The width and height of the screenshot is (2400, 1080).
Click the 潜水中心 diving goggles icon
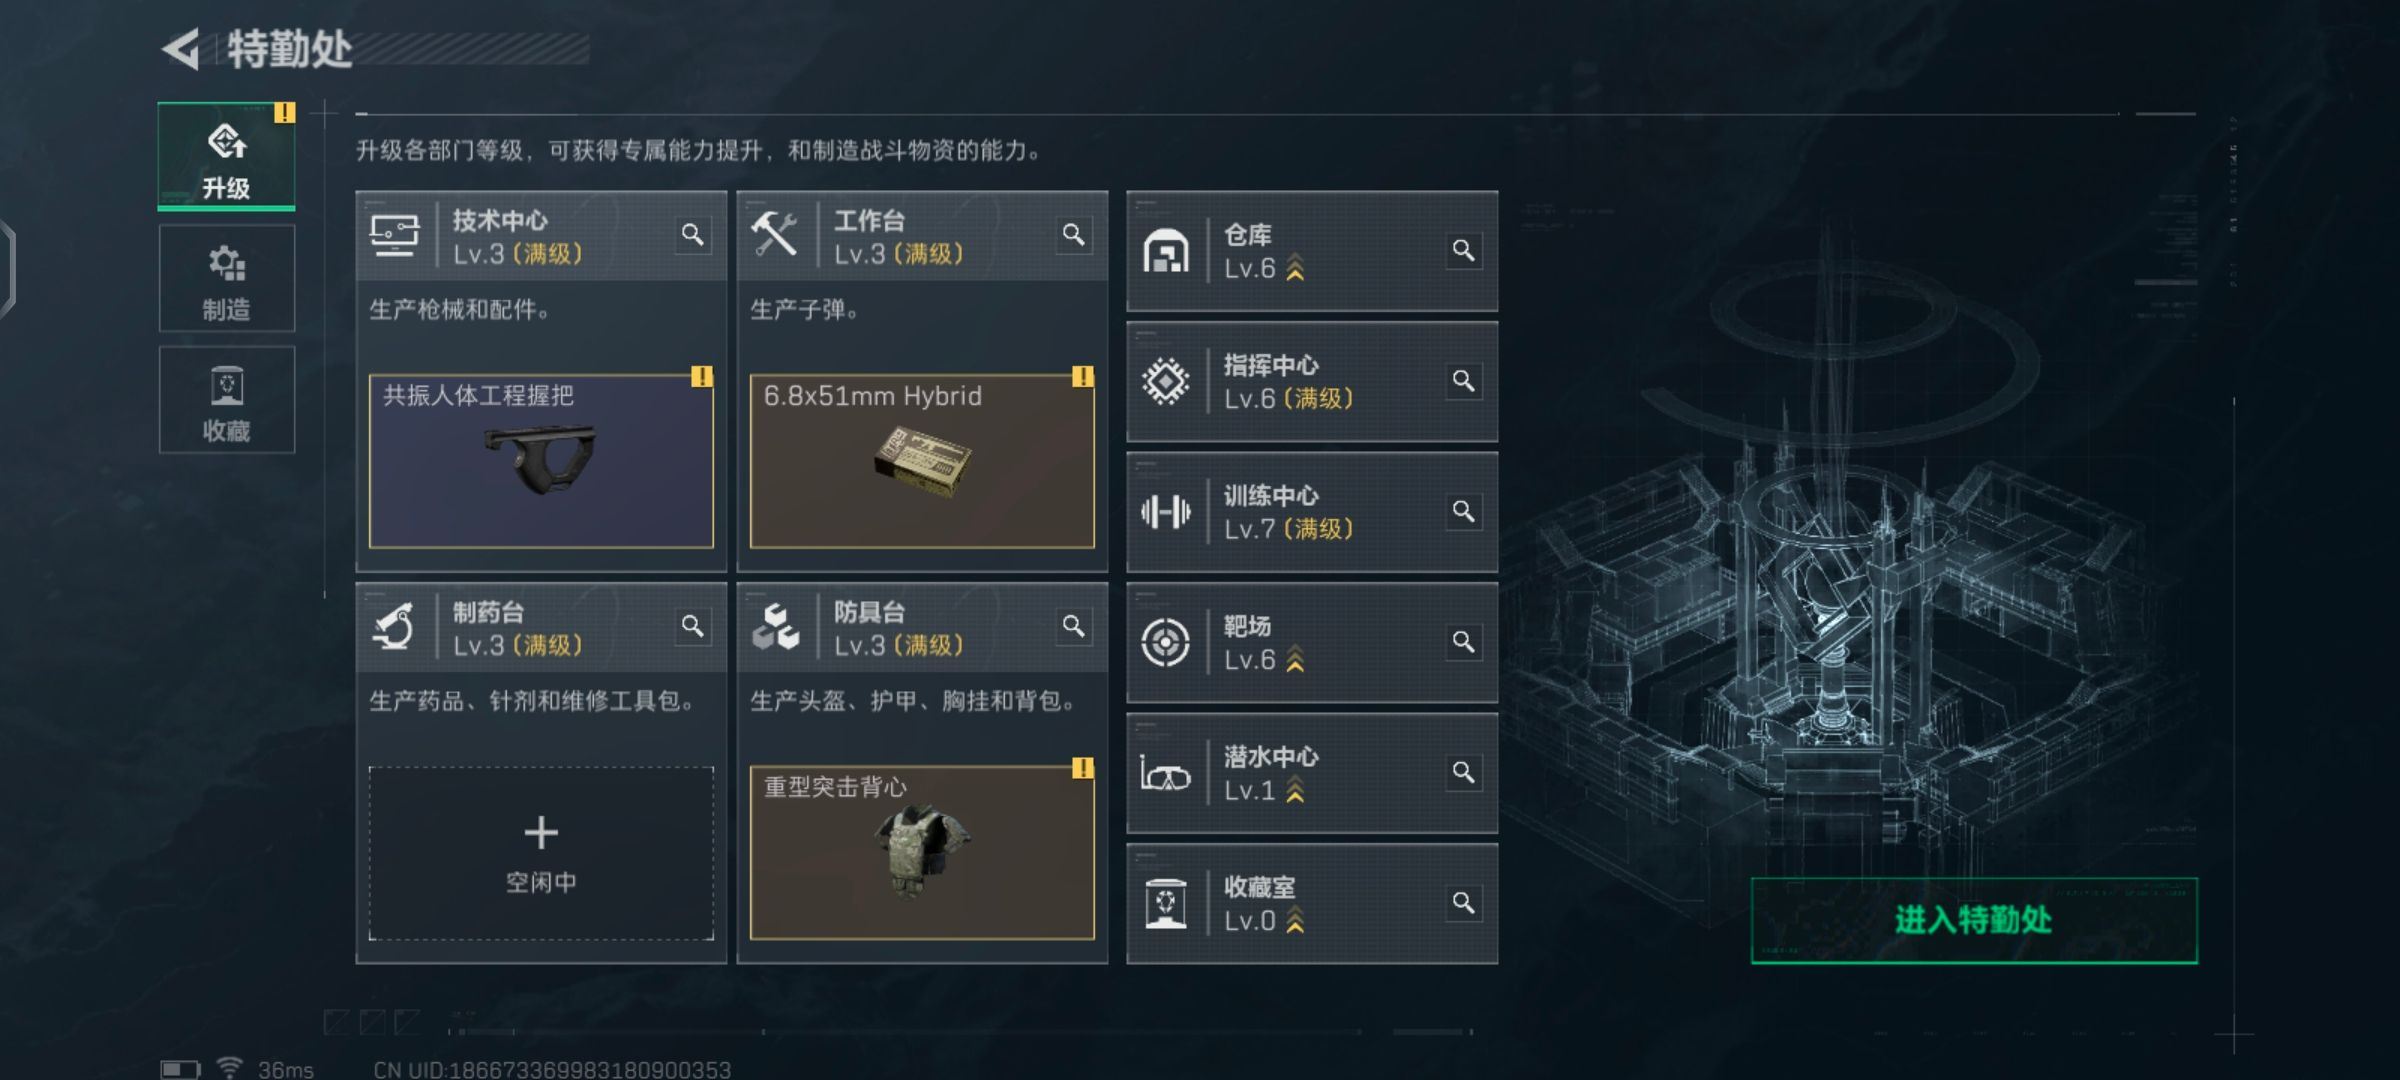(1165, 774)
